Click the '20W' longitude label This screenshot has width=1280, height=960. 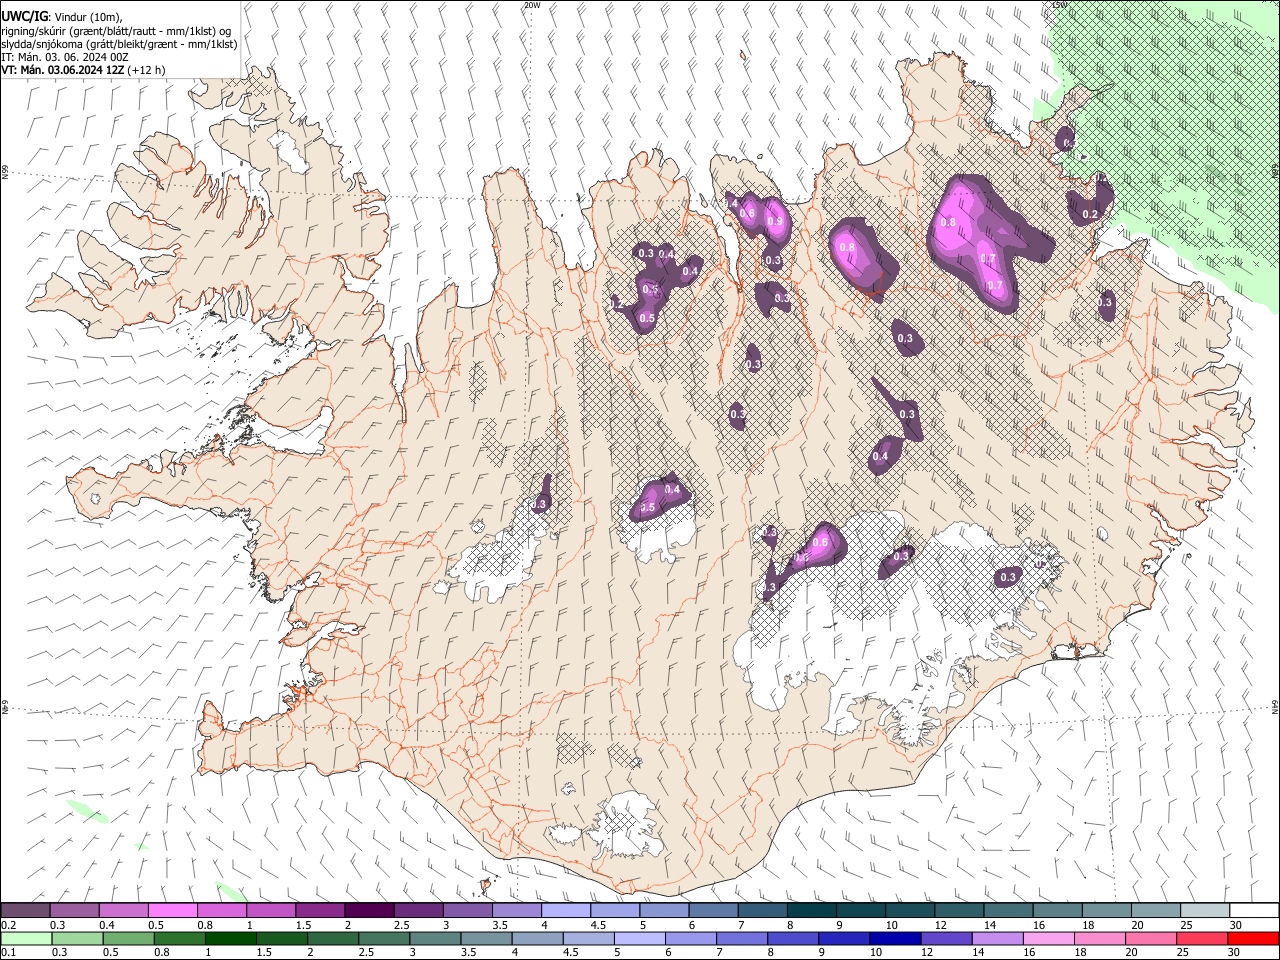click(x=532, y=5)
